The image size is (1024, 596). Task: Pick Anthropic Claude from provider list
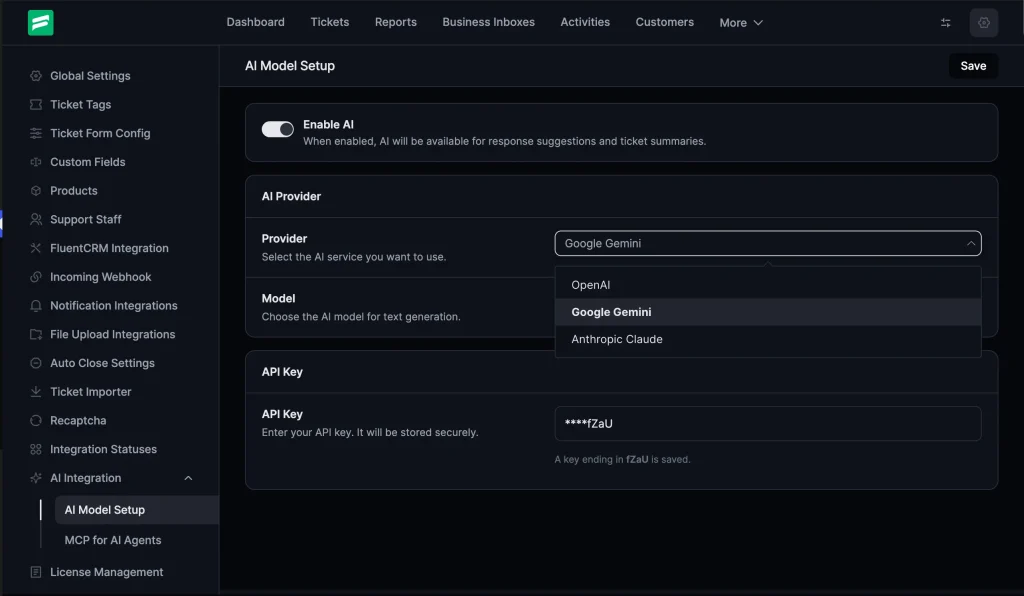point(767,339)
